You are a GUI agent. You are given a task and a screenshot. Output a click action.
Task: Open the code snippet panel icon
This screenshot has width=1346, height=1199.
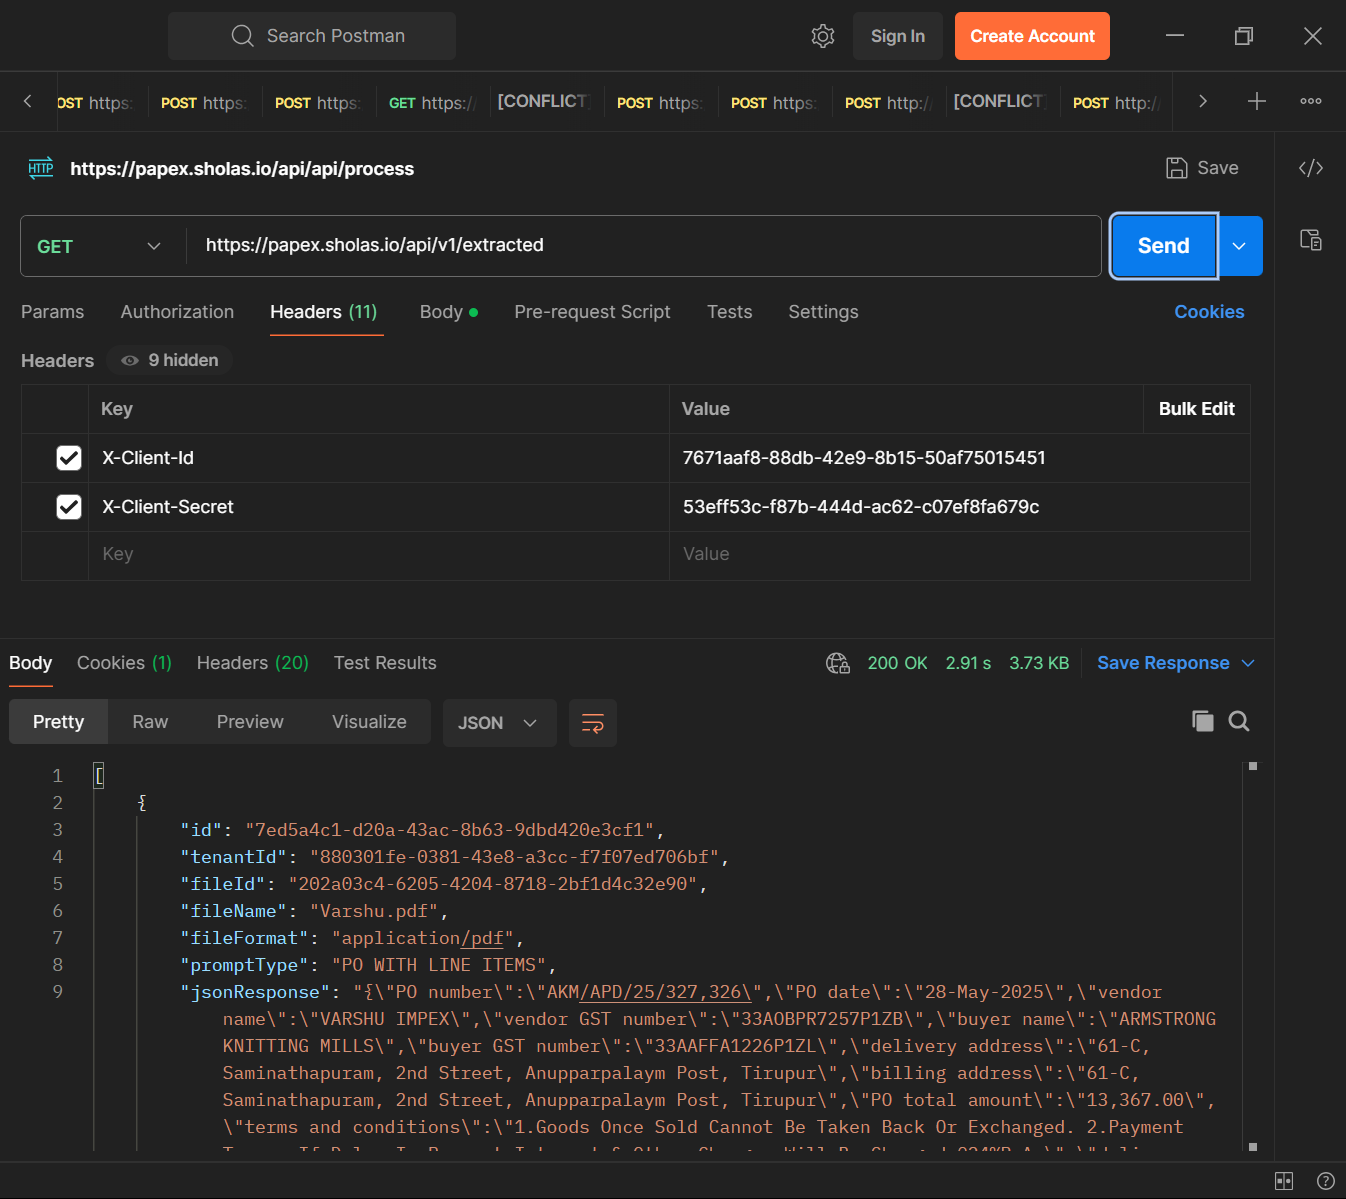[x=1311, y=168]
